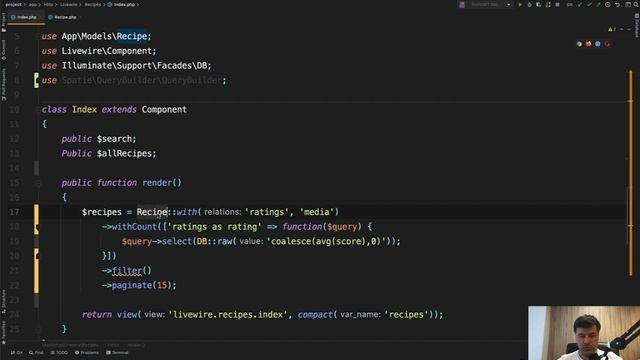Viewport: 640px width, 360px height.
Task: Open the Terminal tool window tab
Action: 117,352
